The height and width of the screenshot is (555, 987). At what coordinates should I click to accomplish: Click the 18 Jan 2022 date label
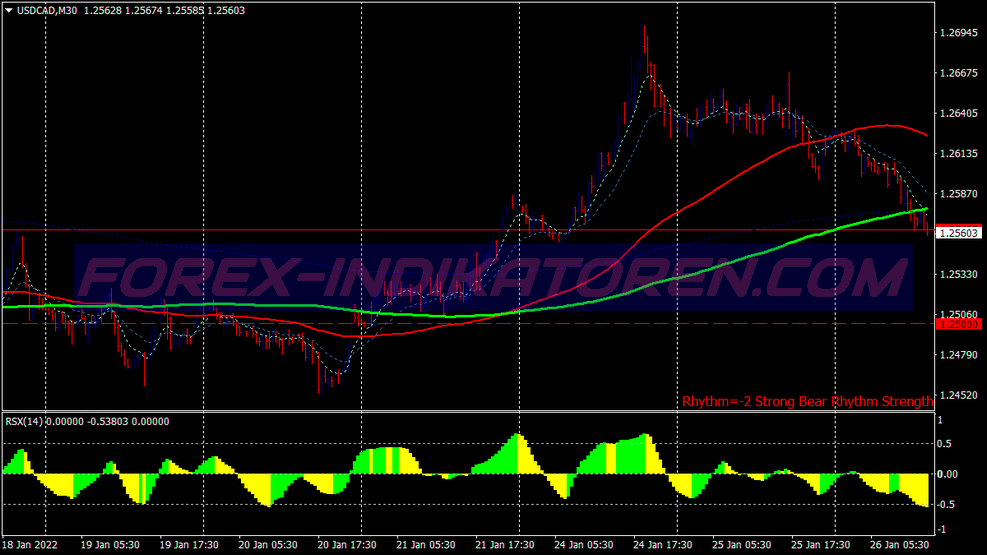(x=30, y=544)
